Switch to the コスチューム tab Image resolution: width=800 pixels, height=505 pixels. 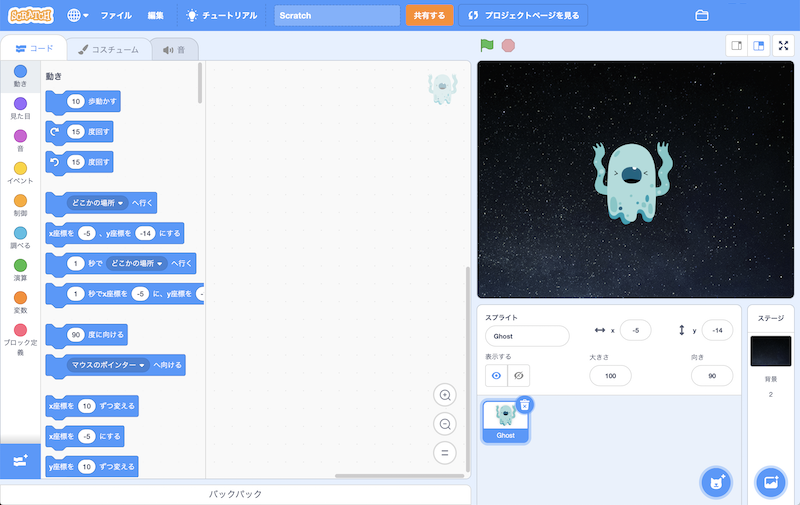point(108,49)
